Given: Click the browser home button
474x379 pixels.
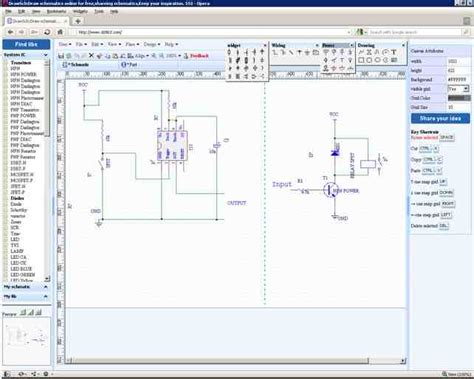Looking at the screenshot, I should click(60, 32).
